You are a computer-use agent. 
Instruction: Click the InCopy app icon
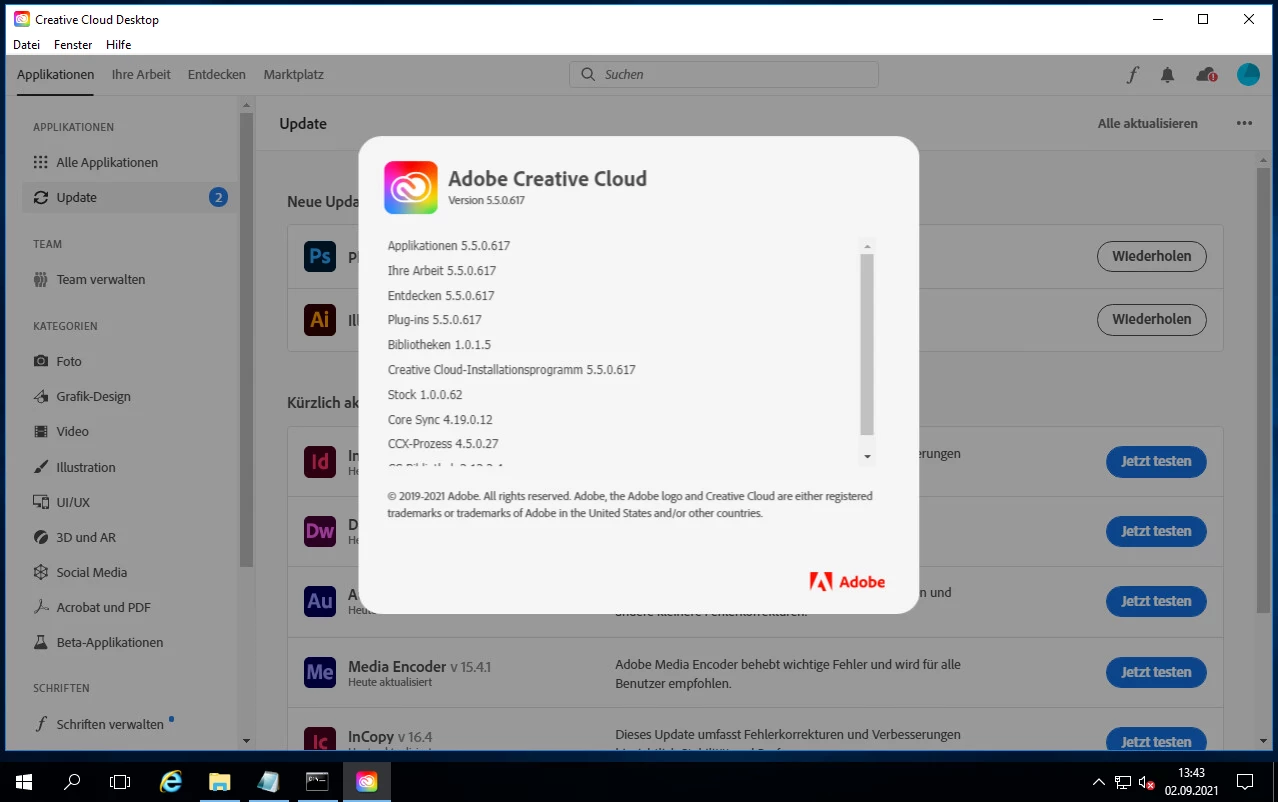pyautogui.click(x=320, y=740)
